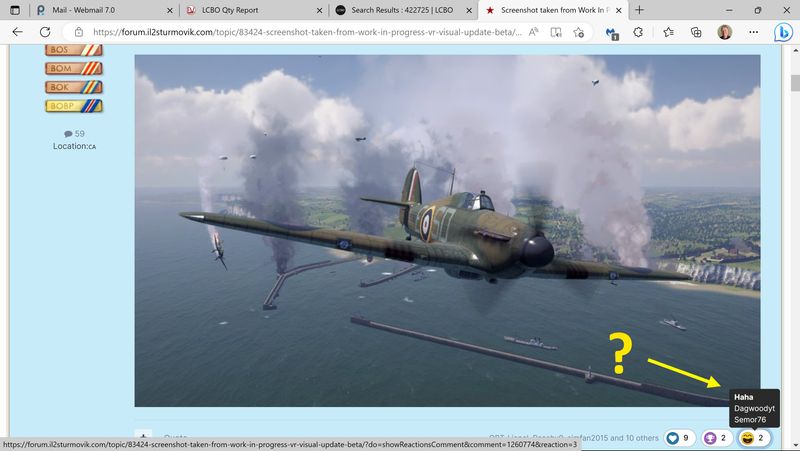Viewport: 800px width, 451px height.
Task: Close the Mail - Webmail 7.0 tab
Action: pos(170,10)
